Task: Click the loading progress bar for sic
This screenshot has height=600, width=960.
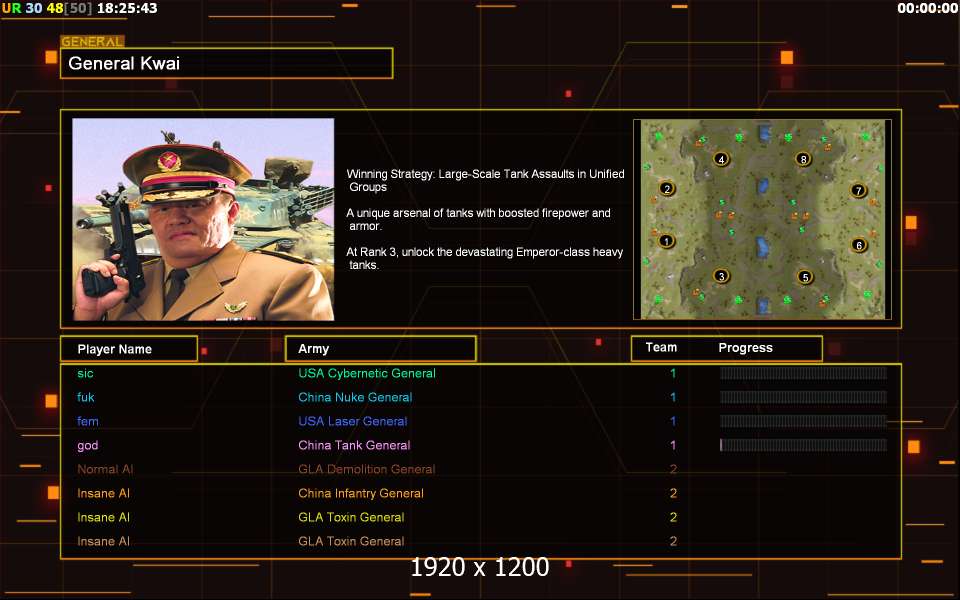Action: pos(803,373)
